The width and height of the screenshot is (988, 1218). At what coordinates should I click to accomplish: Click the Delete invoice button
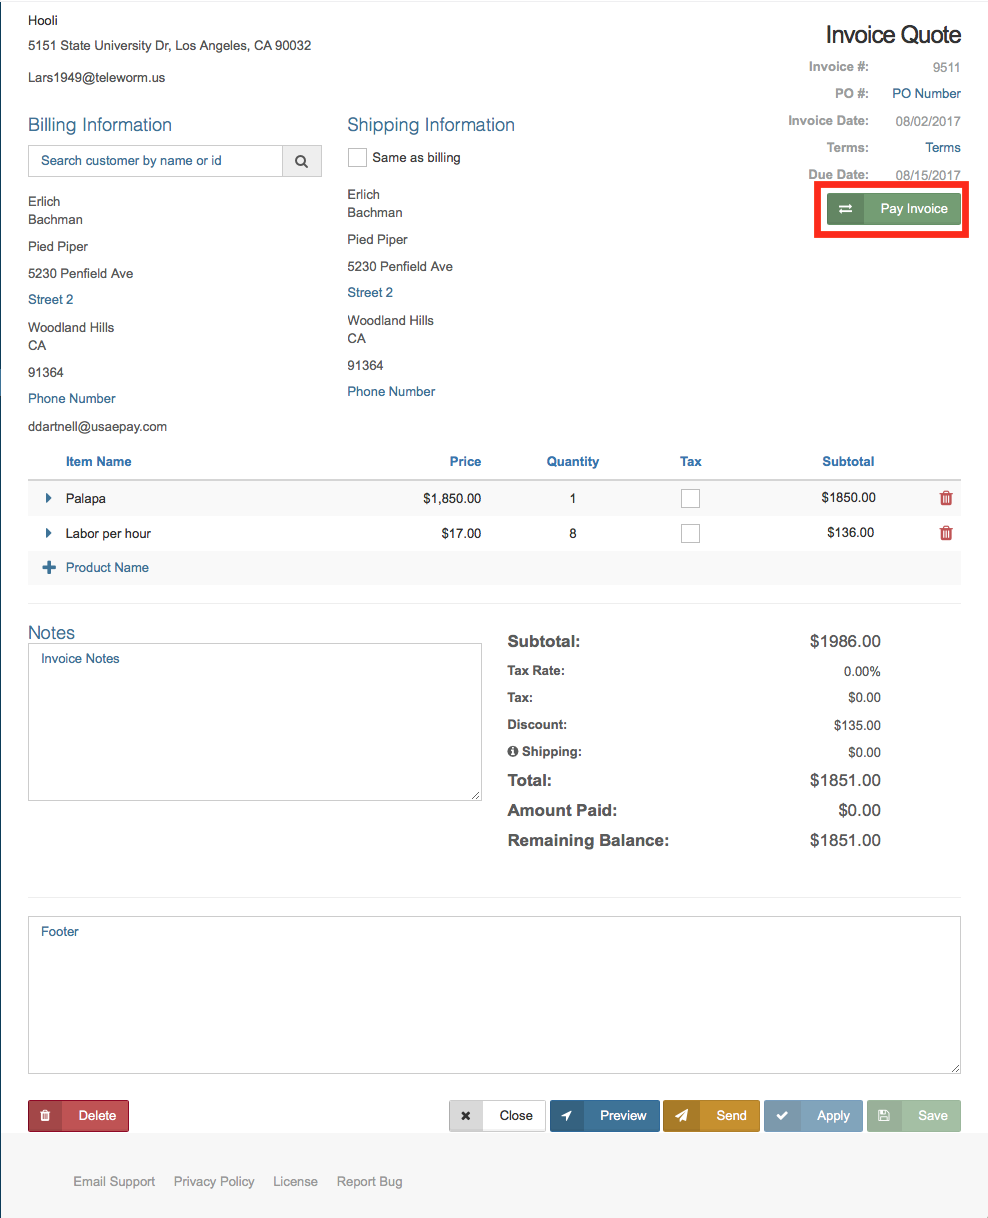[79, 1116]
